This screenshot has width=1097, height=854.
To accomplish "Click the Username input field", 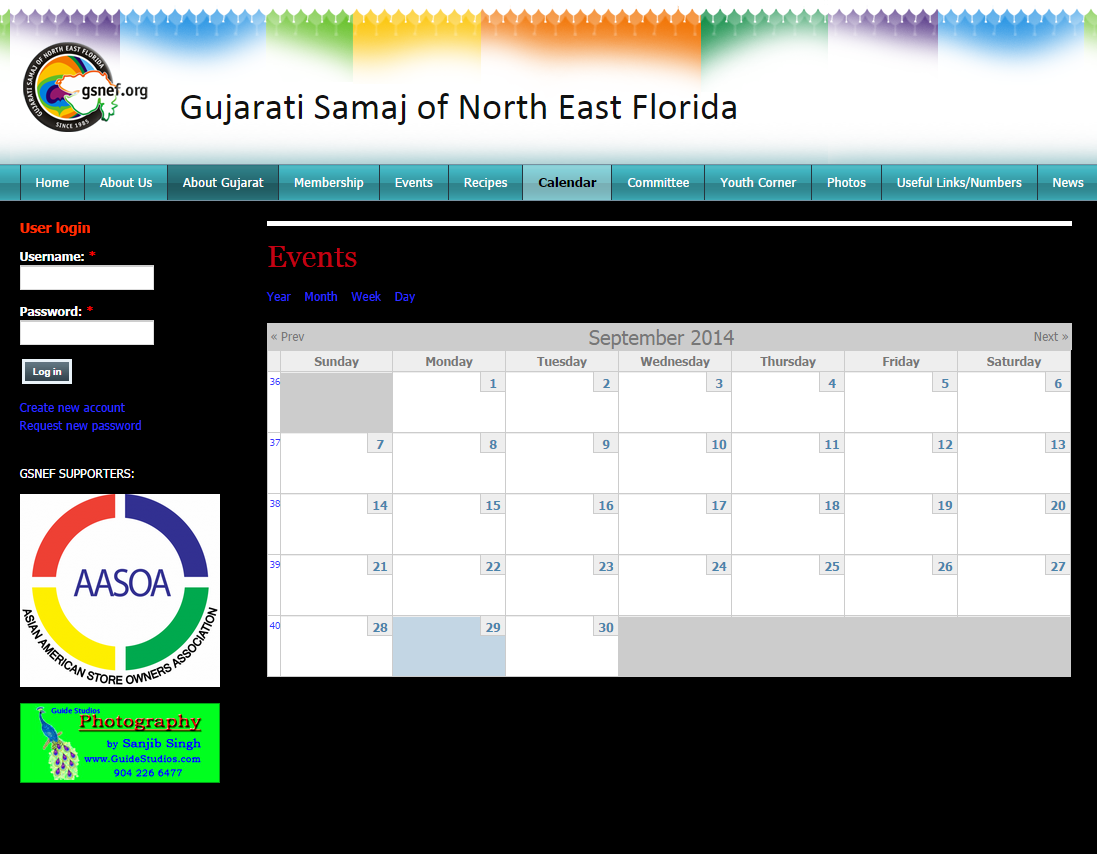I will tap(87, 278).
